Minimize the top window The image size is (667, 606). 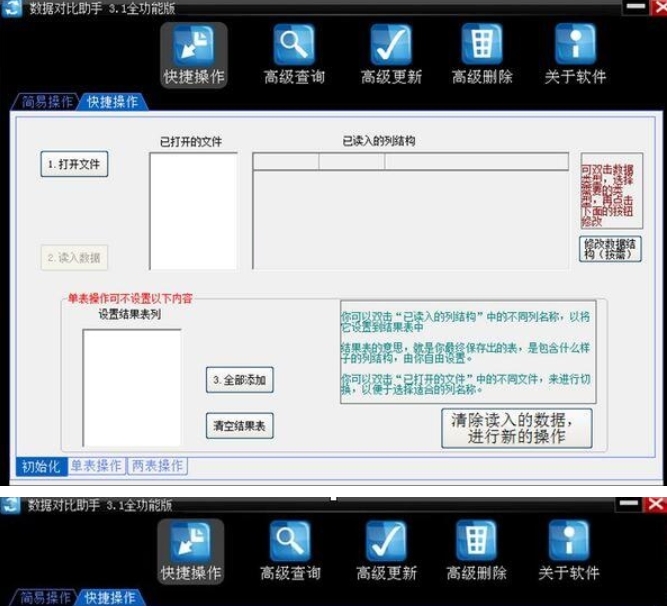click(x=636, y=7)
